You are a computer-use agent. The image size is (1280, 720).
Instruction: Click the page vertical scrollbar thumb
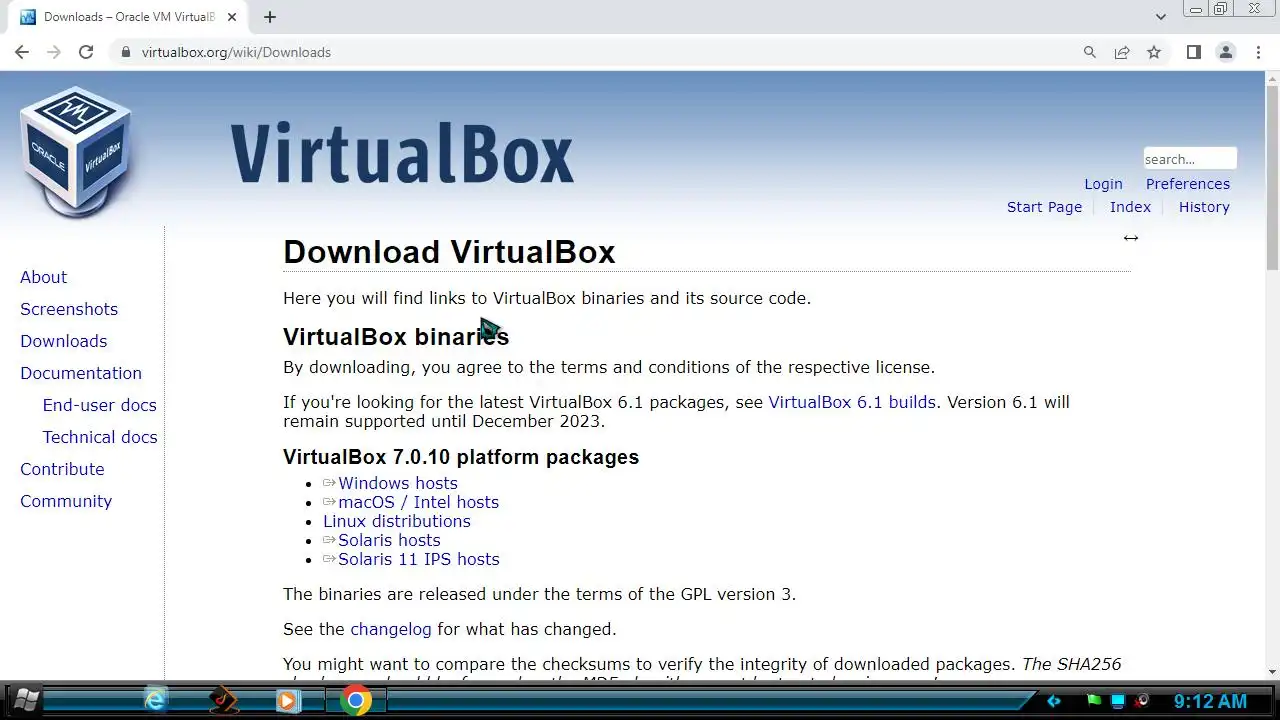1272,176
